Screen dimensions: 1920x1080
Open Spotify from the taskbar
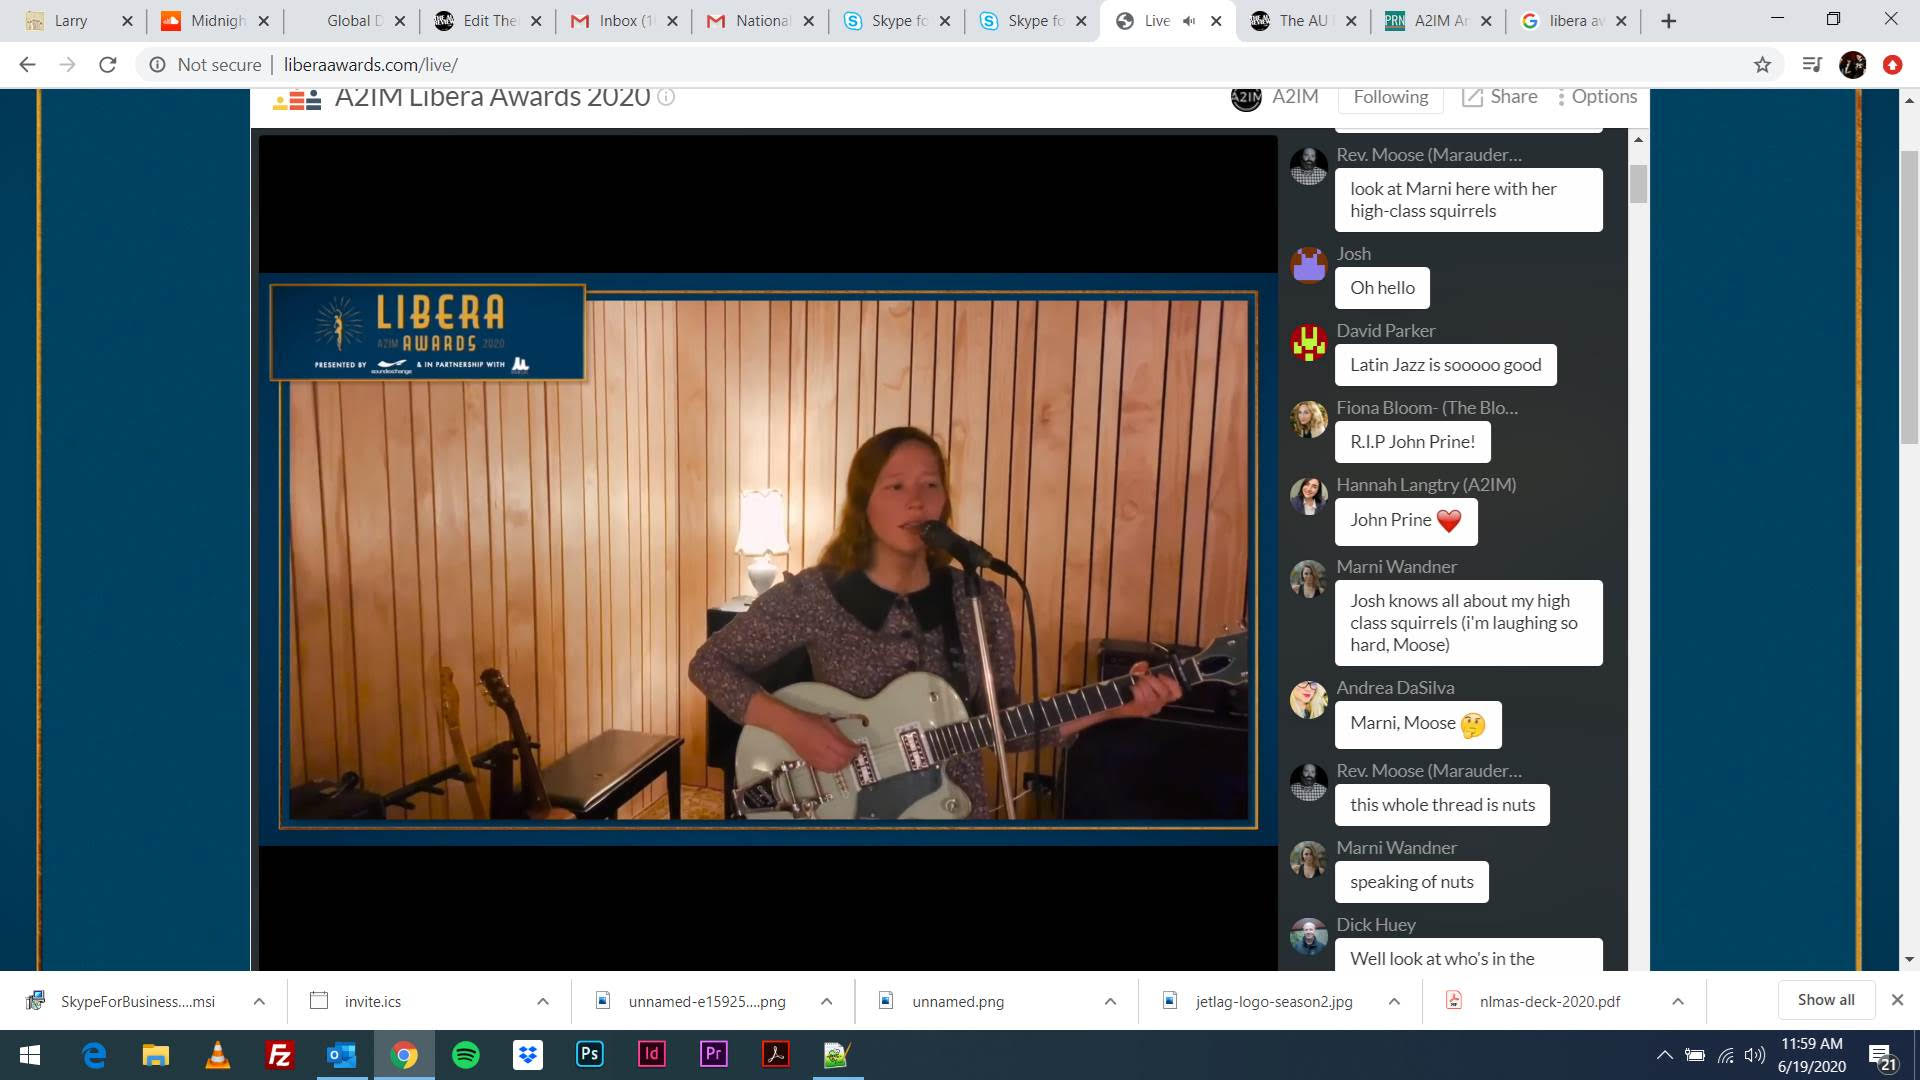click(466, 1055)
